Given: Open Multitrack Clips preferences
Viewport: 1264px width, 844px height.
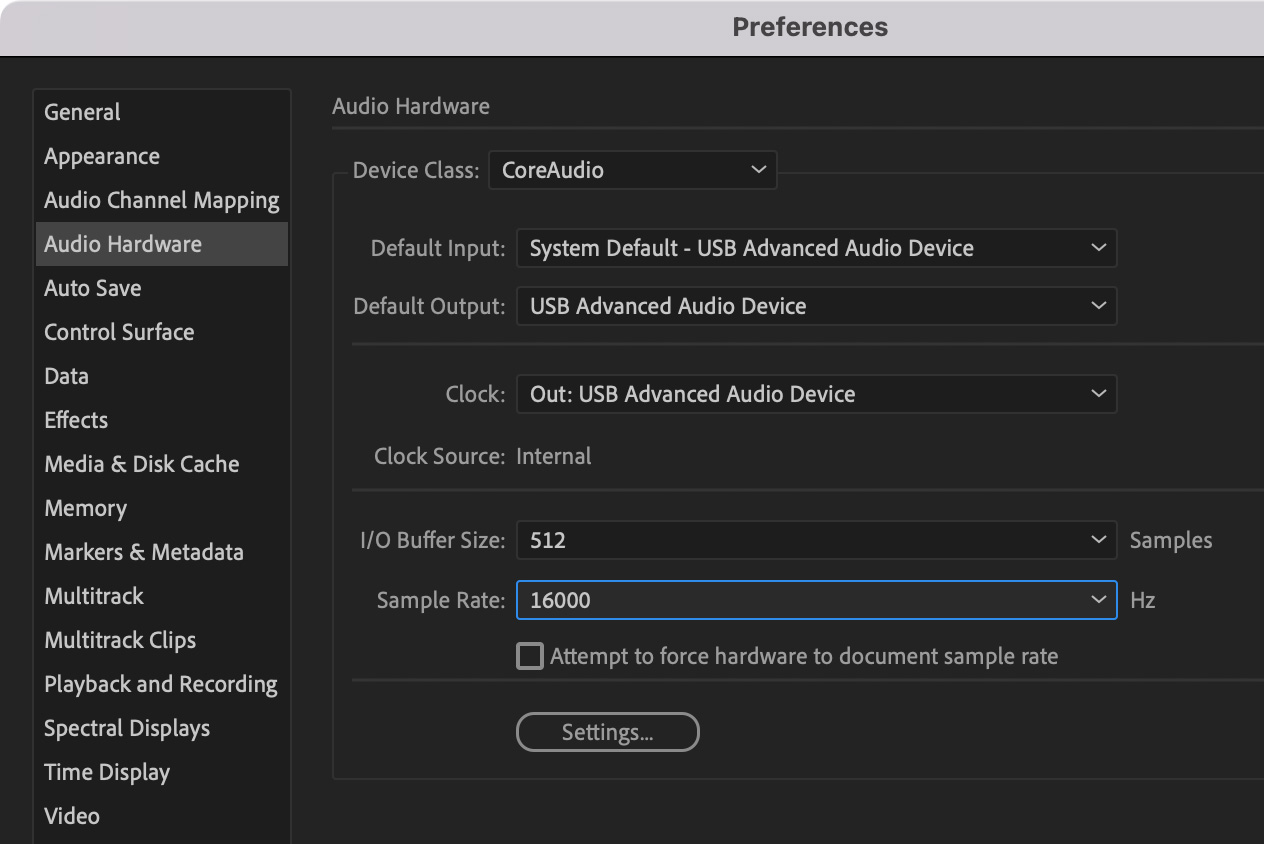Looking at the screenshot, I should [162, 640].
